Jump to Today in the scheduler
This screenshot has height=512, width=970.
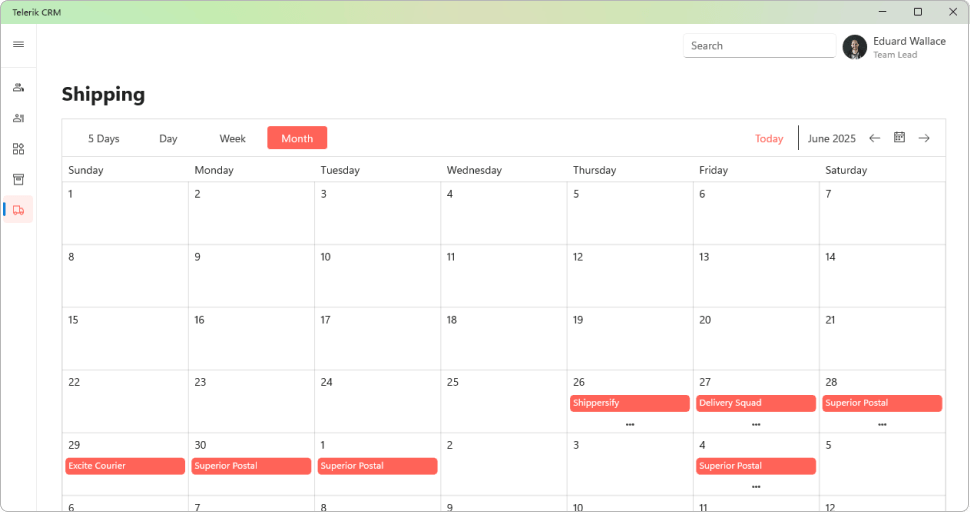(769, 139)
